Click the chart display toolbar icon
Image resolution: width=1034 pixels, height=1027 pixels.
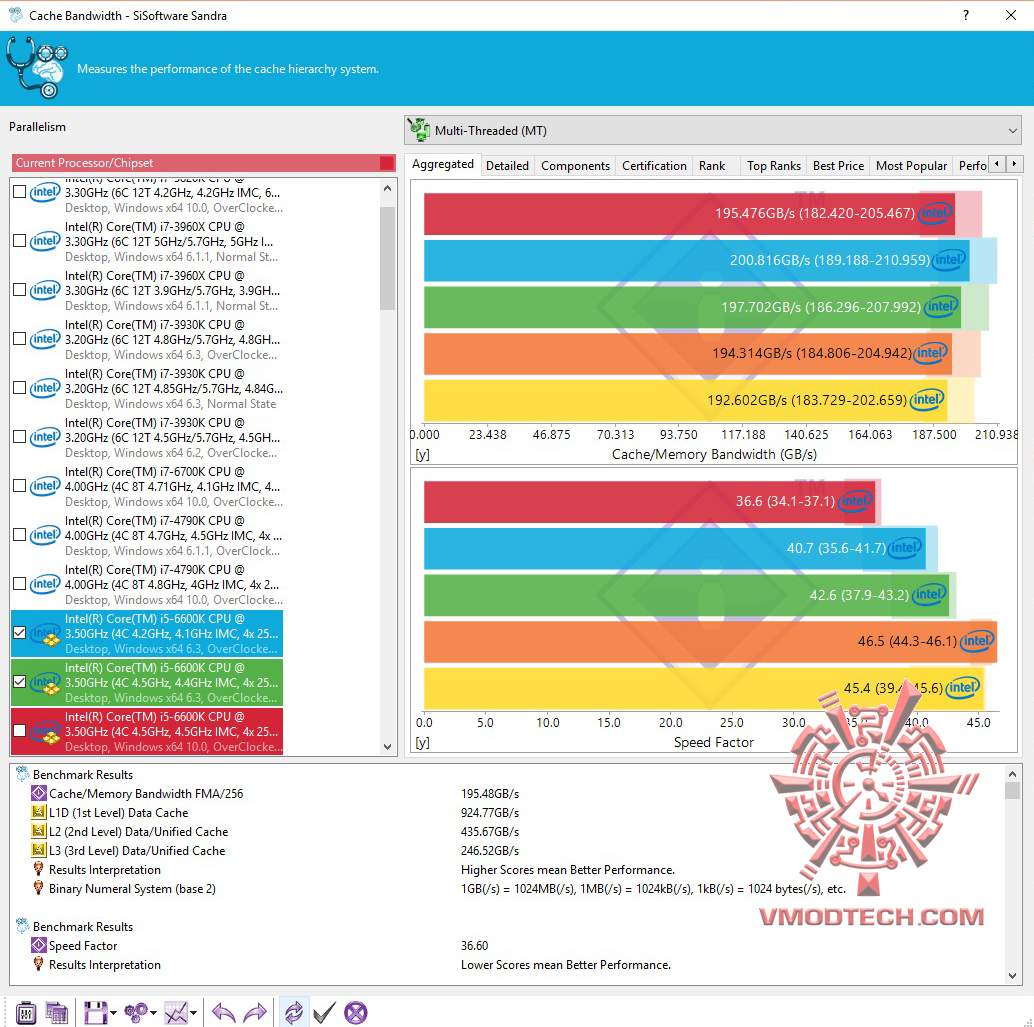tap(177, 1012)
